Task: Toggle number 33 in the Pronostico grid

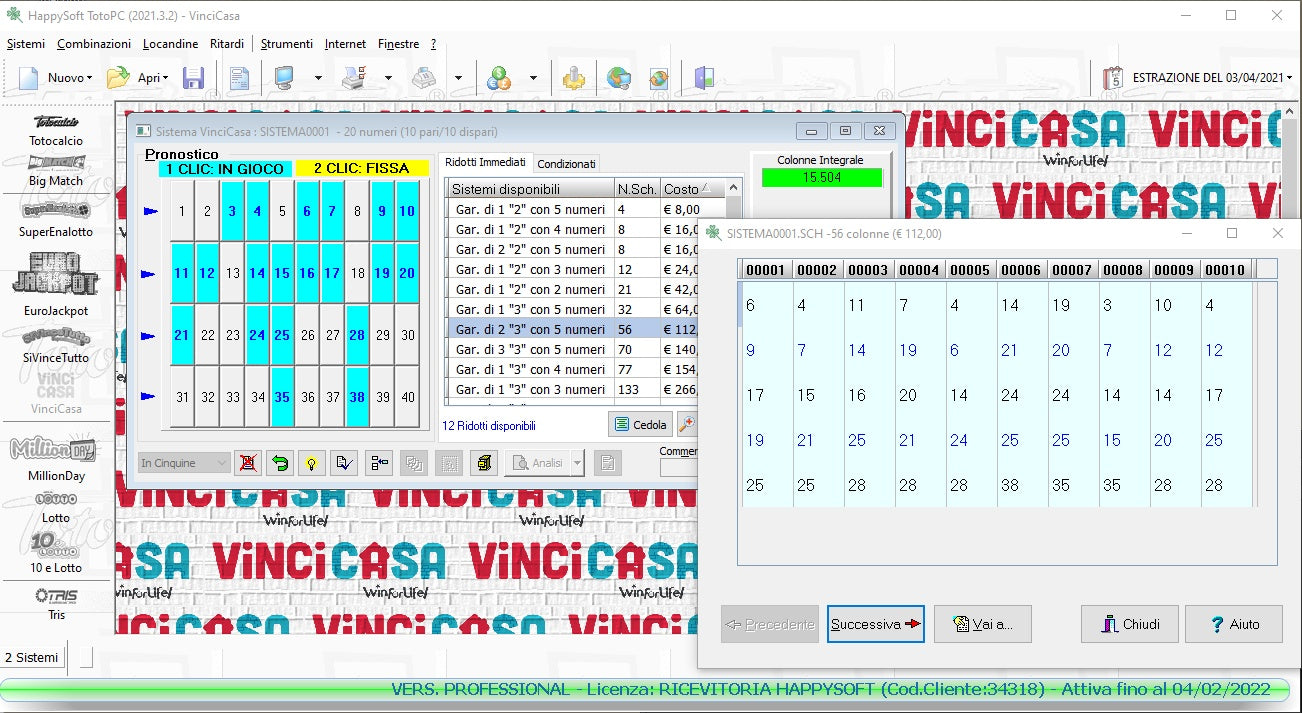Action: [232, 397]
